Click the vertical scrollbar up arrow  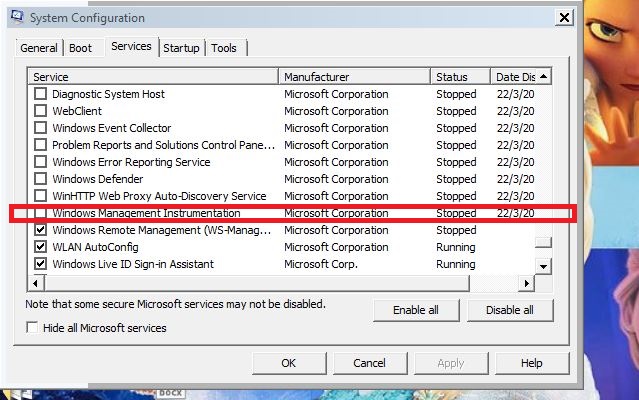[x=544, y=76]
